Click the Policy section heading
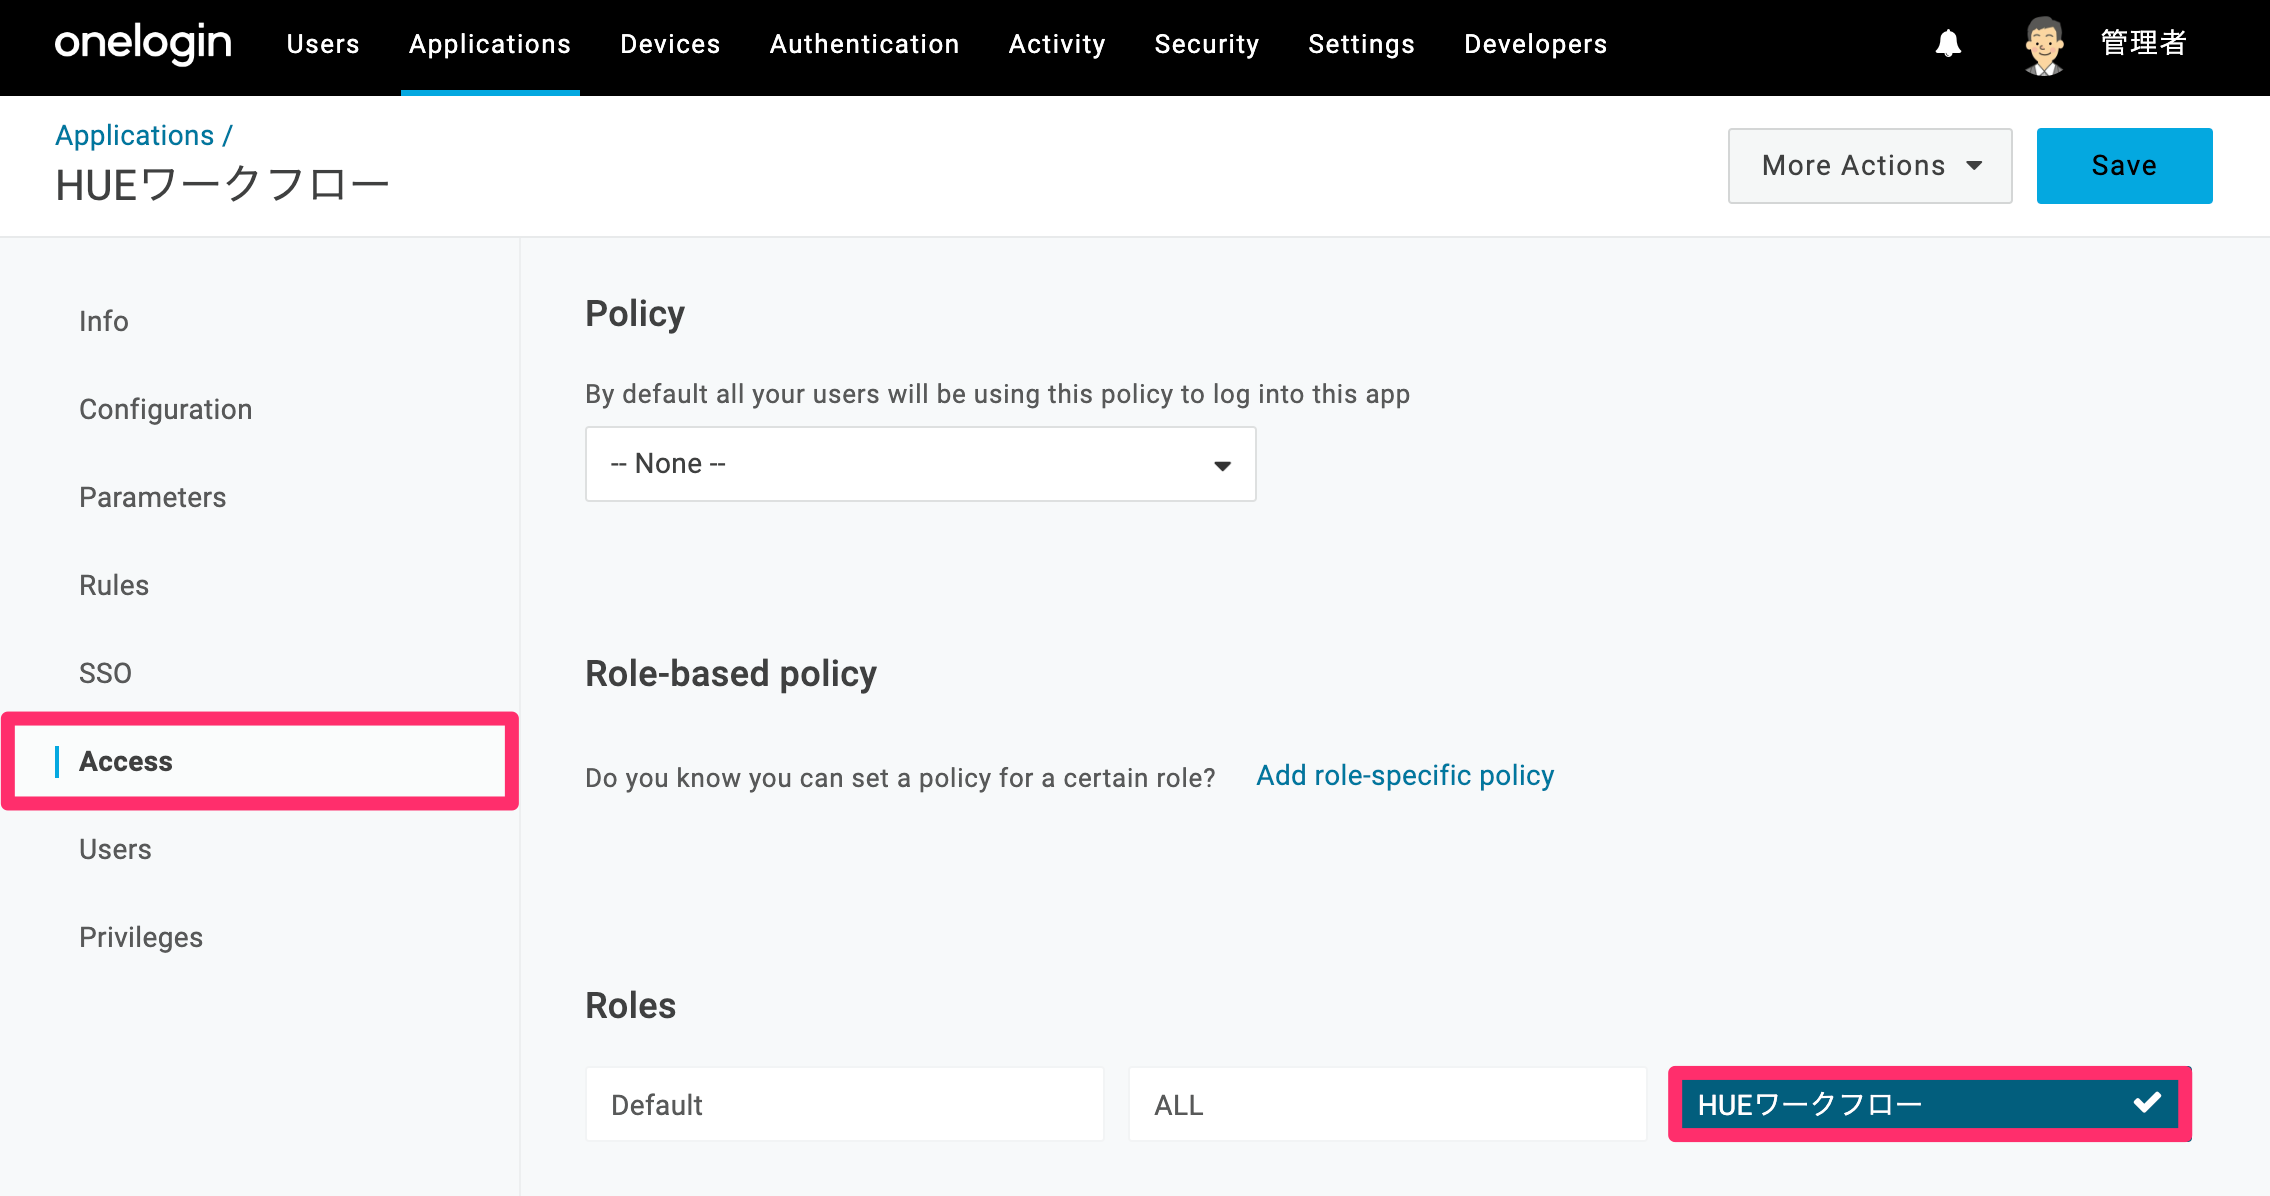The image size is (2270, 1196). tap(635, 314)
